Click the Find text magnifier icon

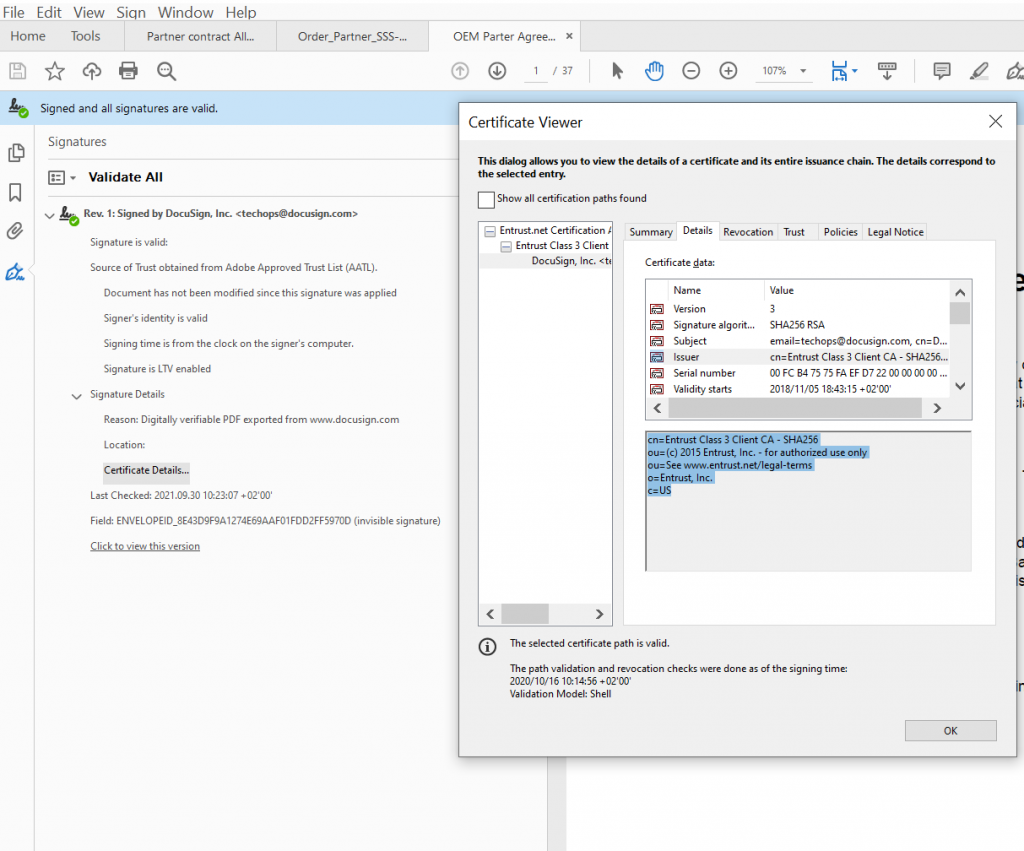pyautogui.click(x=167, y=71)
